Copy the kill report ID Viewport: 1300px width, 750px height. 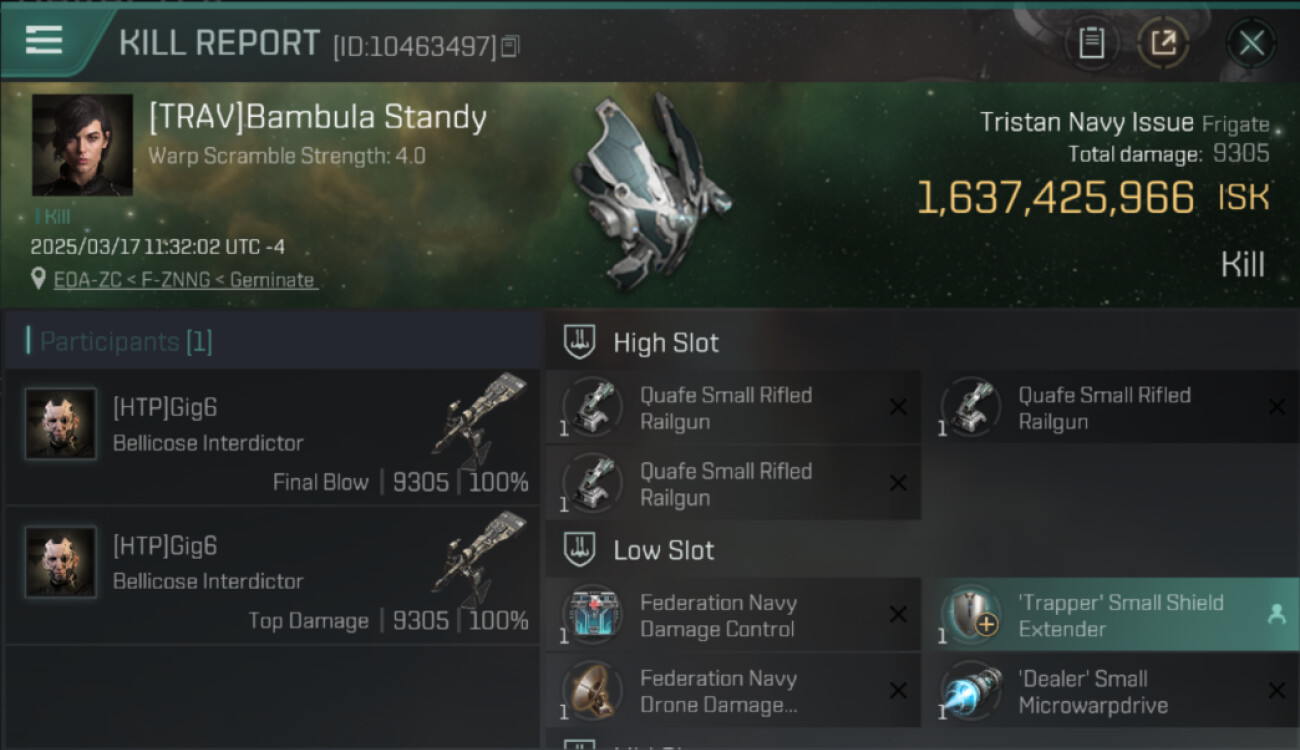tap(511, 46)
